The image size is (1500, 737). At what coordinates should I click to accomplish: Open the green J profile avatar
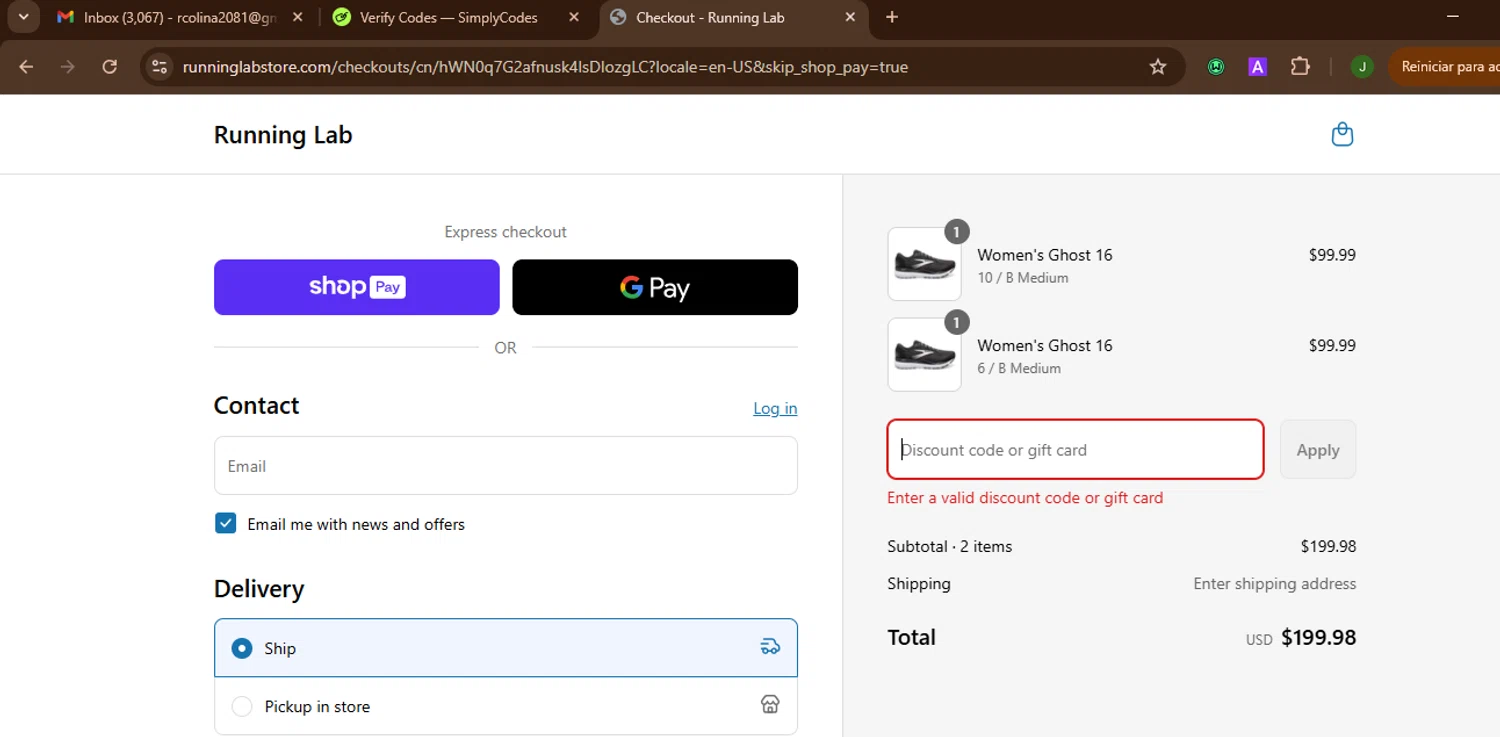1362,67
